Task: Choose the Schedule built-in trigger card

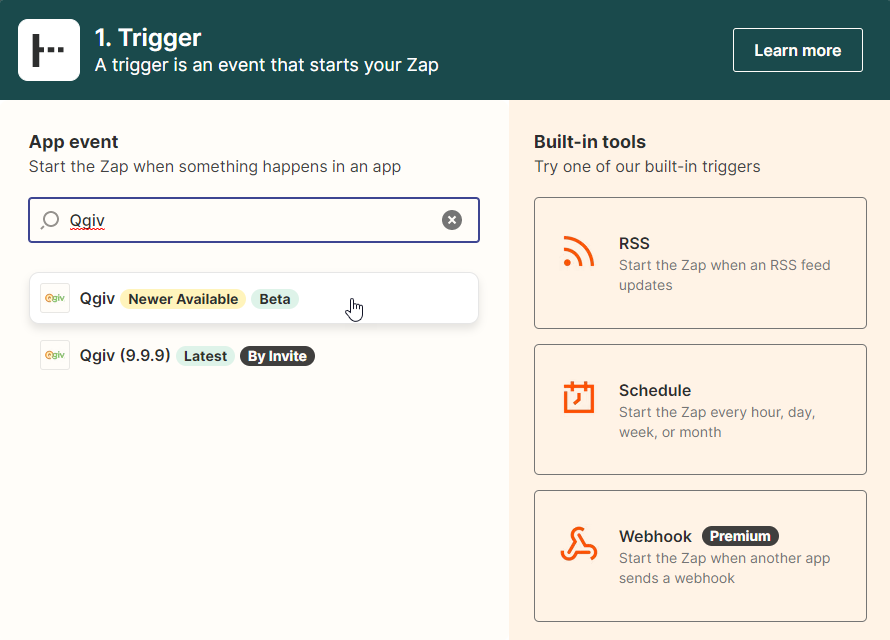Action: [700, 410]
